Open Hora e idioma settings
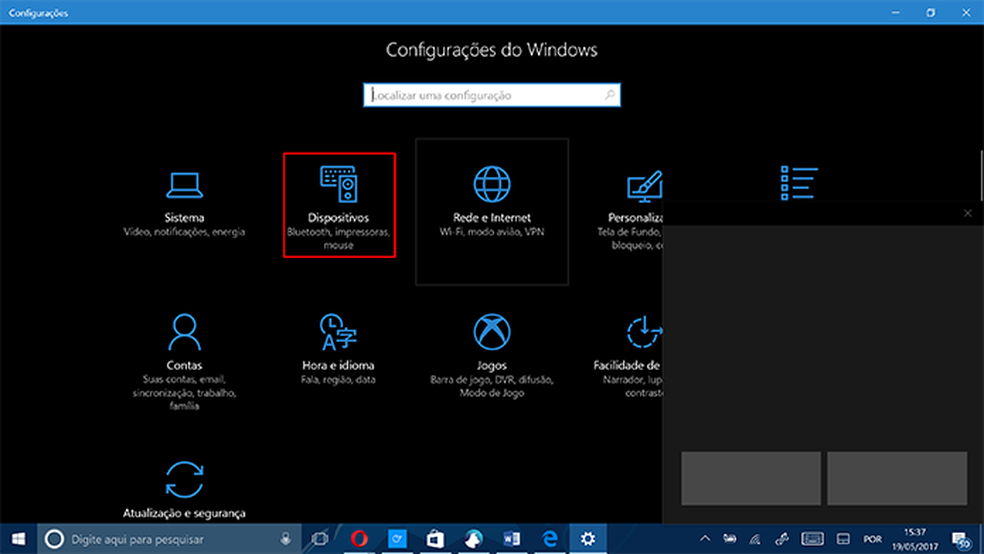This screenshot has height=554, width=984. (x=338, y=349)
